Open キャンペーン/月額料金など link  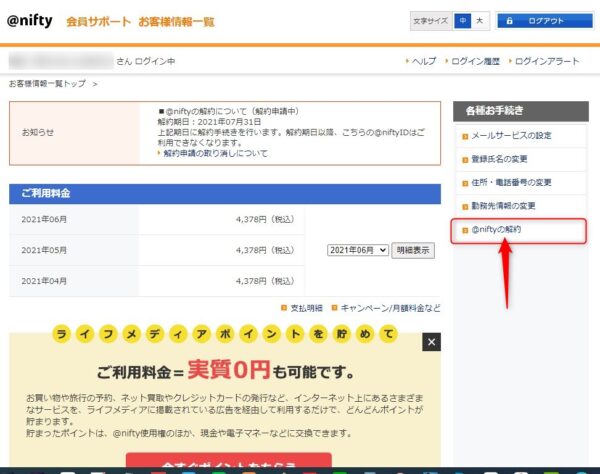tap(390, 308)
